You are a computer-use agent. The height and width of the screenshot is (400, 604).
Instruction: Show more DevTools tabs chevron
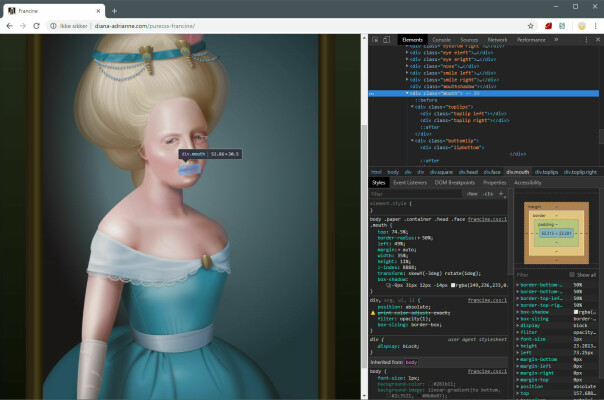click(556, 40)
